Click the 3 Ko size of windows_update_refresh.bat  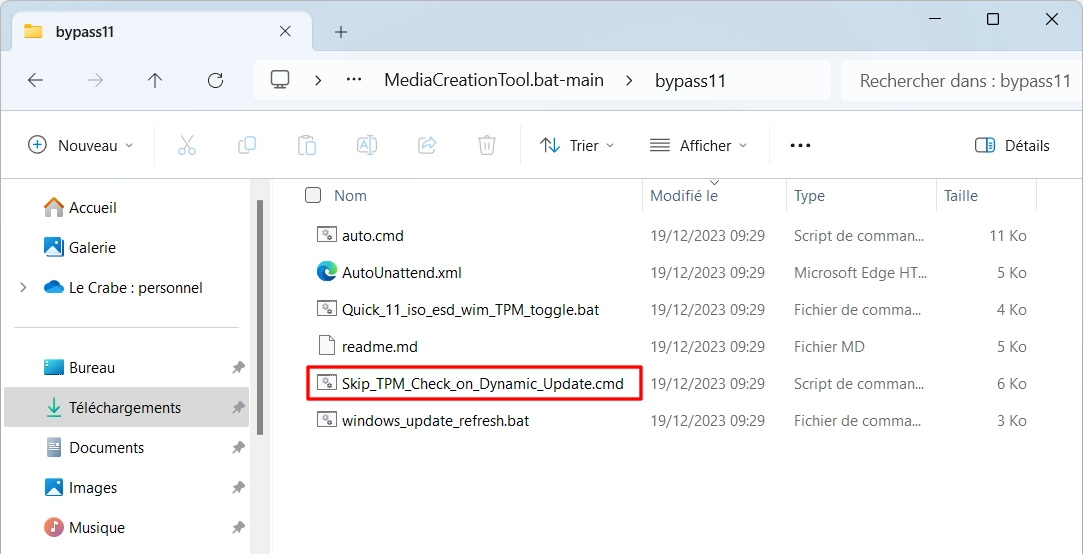[1011, 421]
